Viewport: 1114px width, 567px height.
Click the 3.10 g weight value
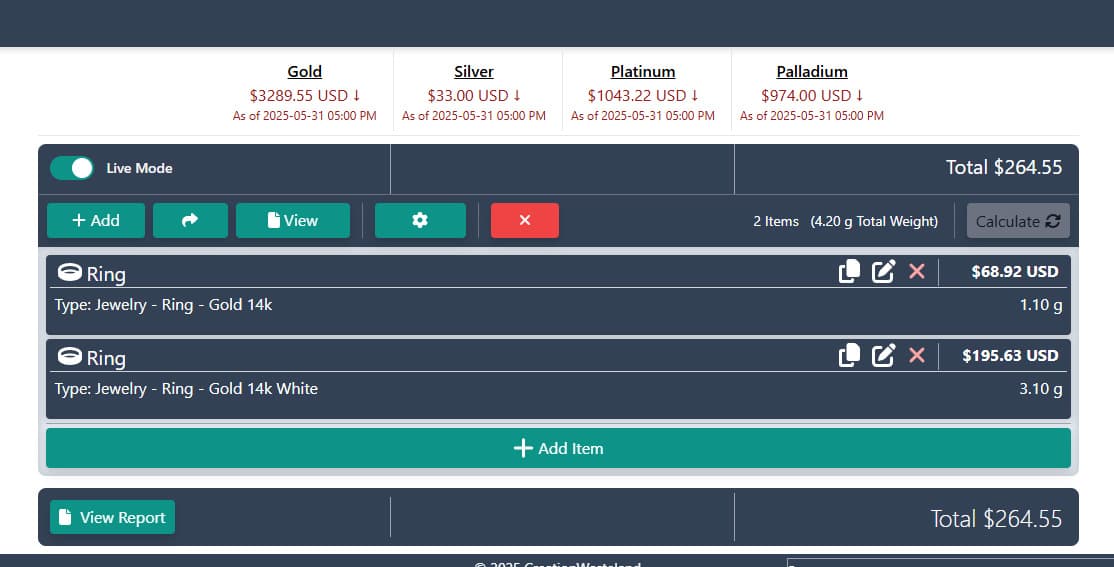pos(1041,389)
